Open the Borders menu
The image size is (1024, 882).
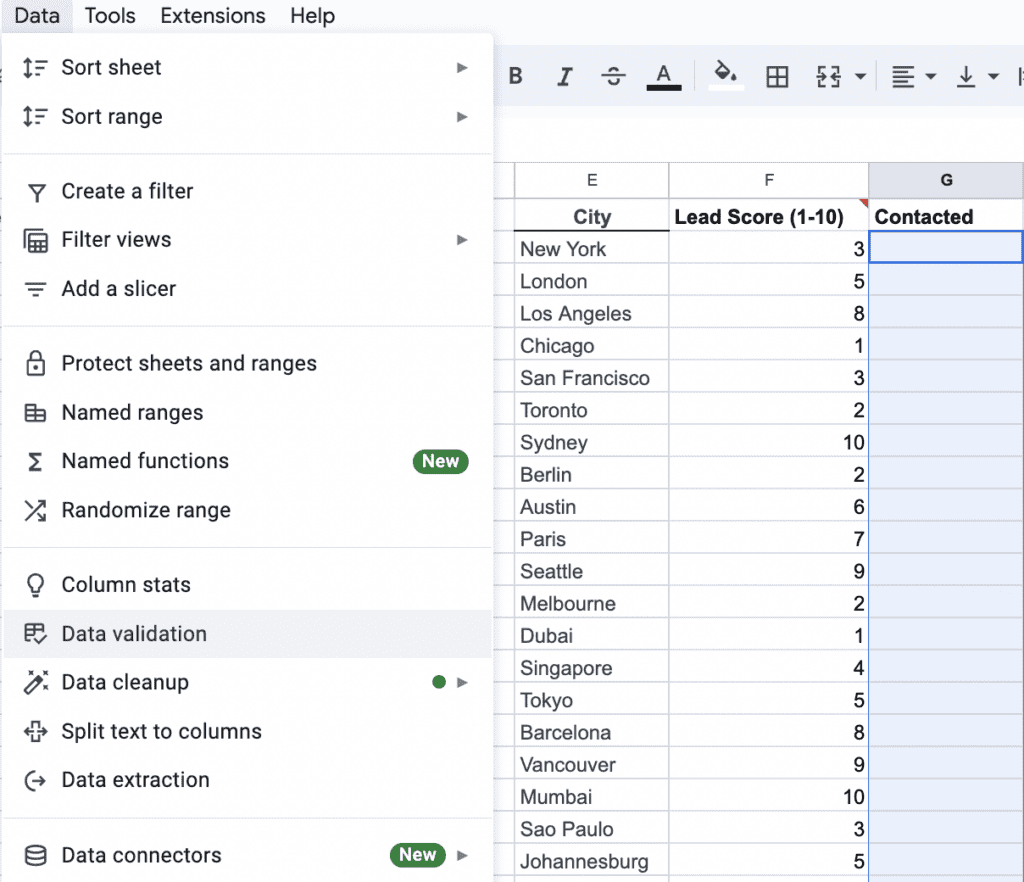coord(777,76)
